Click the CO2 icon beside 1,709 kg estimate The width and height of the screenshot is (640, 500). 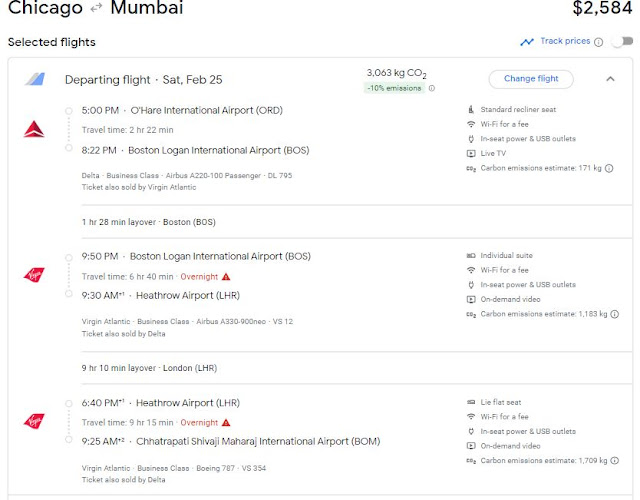[471, 461]
